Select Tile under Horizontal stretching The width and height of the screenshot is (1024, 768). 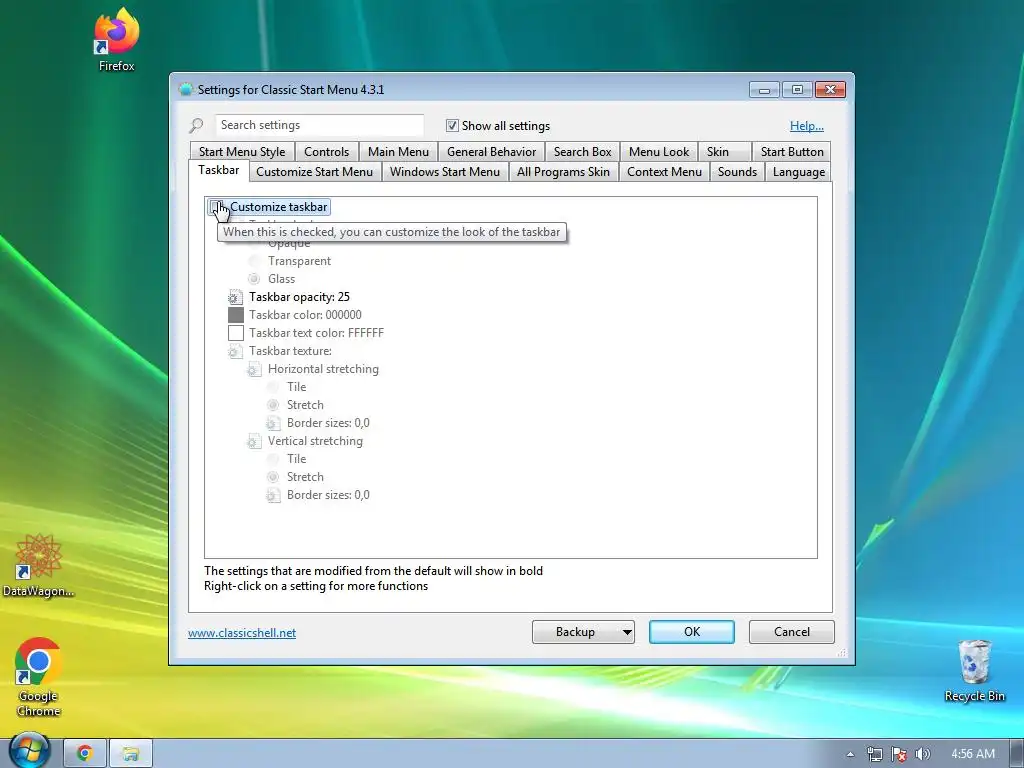(x=273, y=387)
